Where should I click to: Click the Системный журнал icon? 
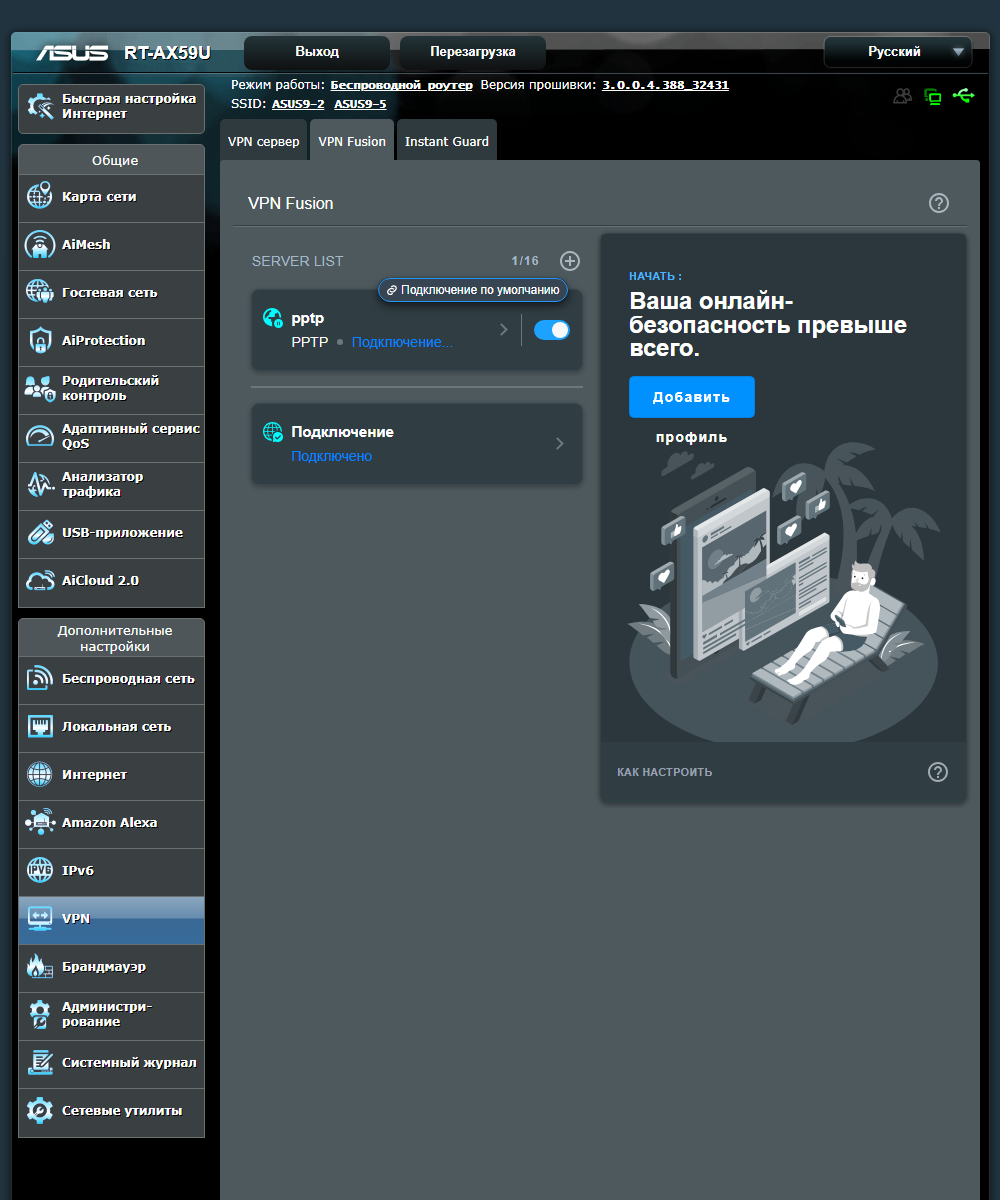[39, 1062]
